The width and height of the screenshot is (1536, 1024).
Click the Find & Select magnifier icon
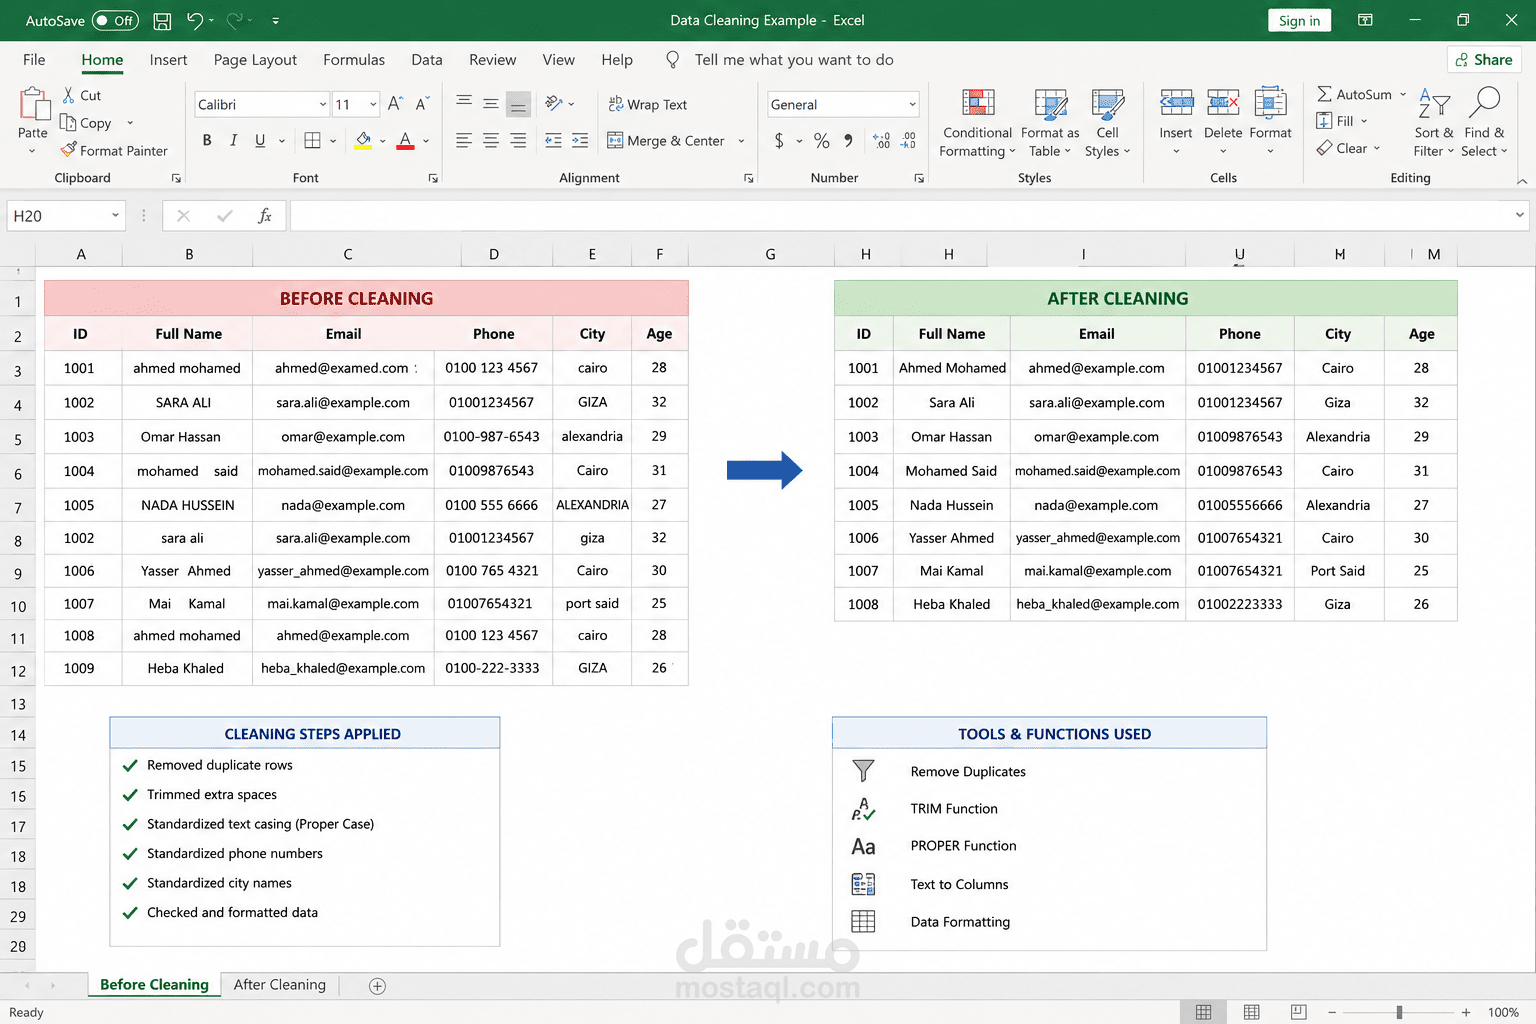(1485, 103)
